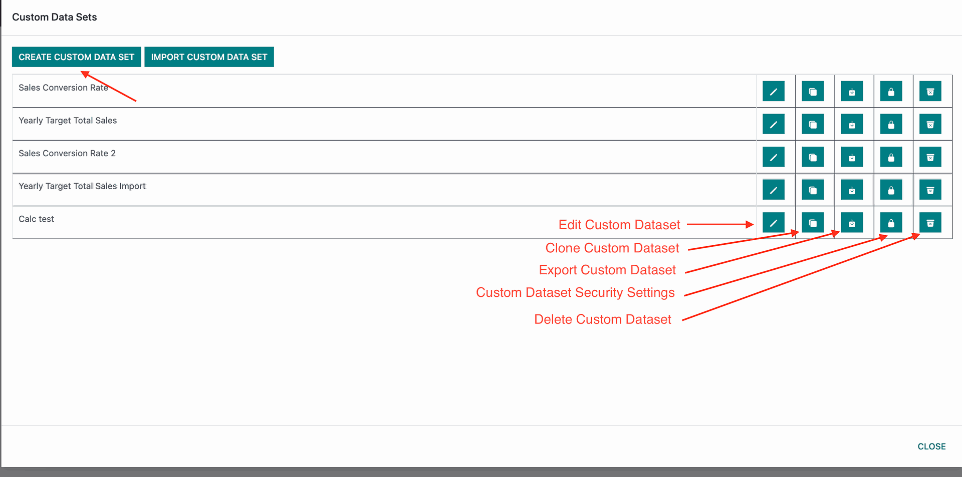Delete Yearly Target Total Sales Import dataset

point(930,190)
